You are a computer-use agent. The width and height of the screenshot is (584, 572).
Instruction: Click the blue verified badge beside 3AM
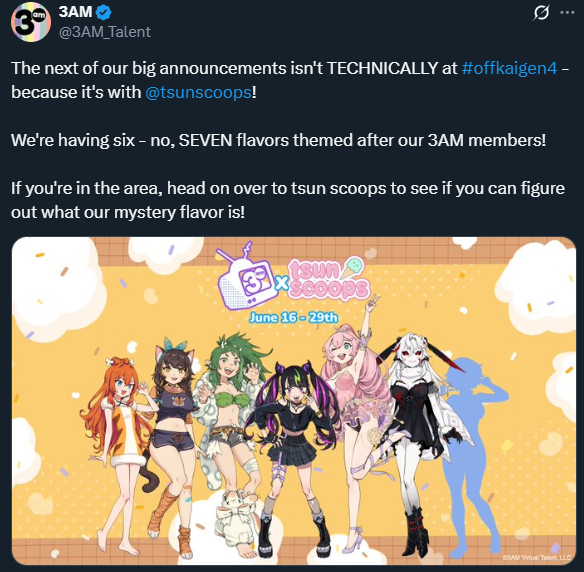pyautogui.click(x=103, y=13)
